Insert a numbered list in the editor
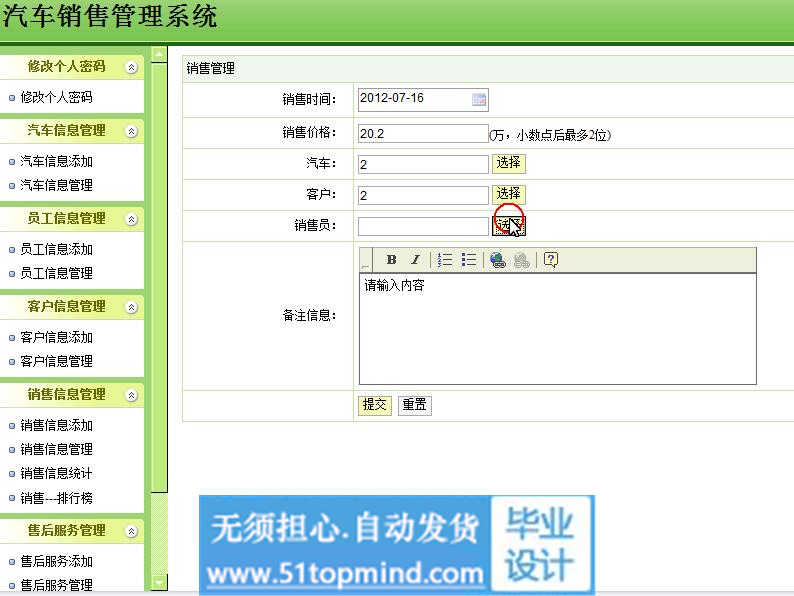This screenshot has height=596, width=794. [445, 260]
